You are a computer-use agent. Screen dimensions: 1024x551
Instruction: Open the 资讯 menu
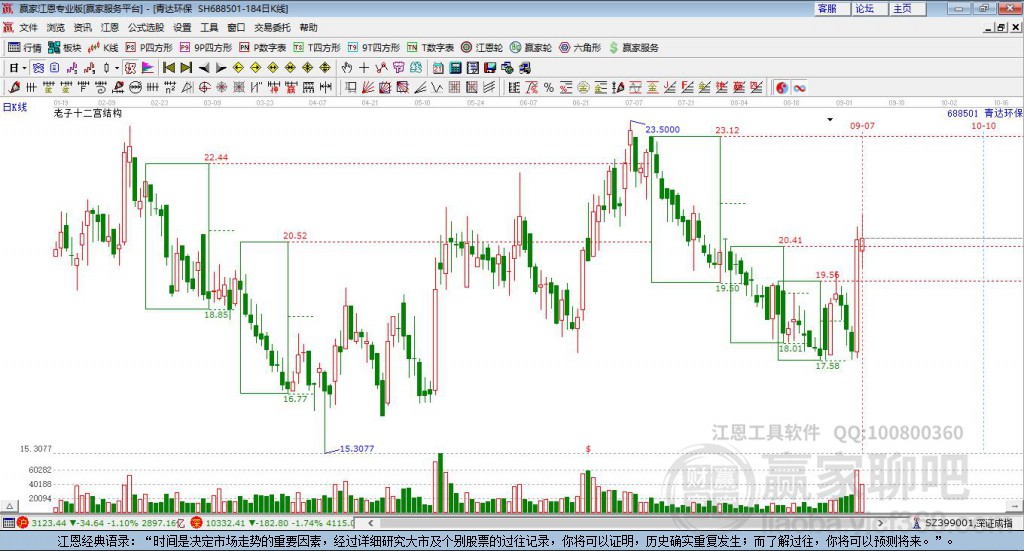tap(82, 27)
